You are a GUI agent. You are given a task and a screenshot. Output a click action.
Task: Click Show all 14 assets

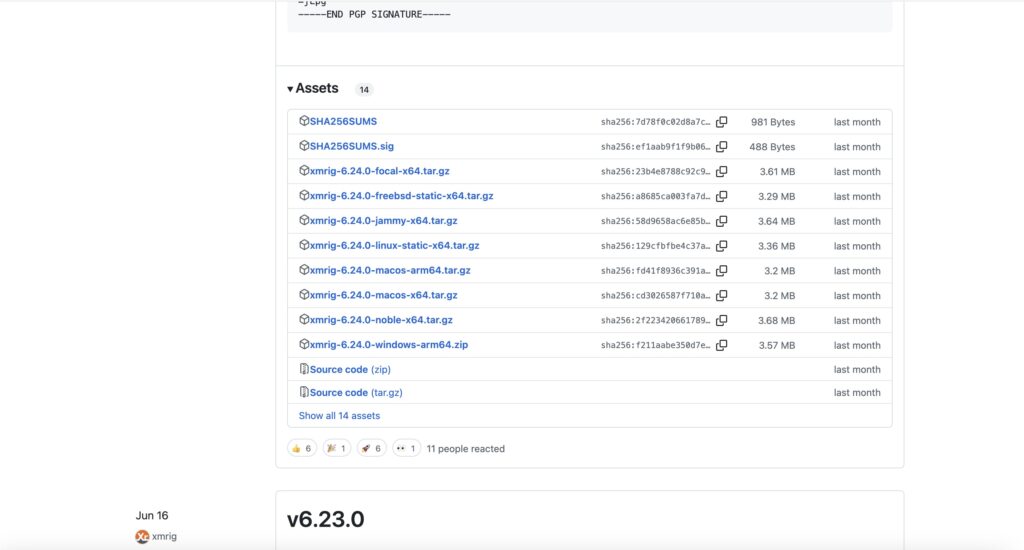(x=339, y=415)
